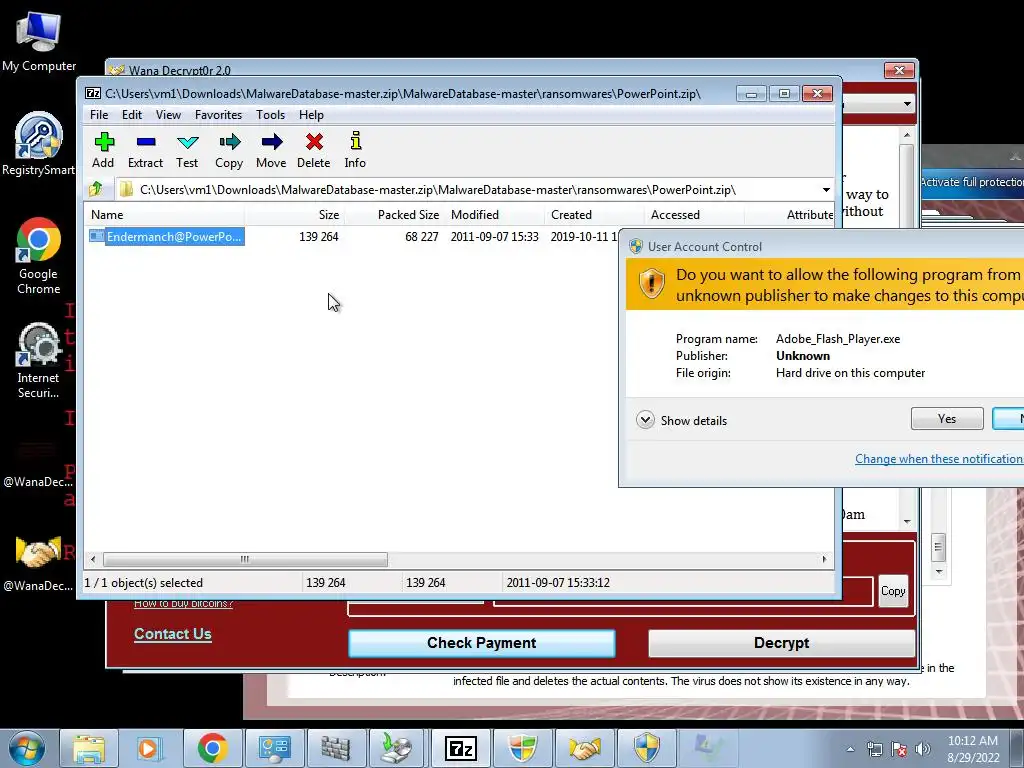Viewport: 1024px width, 768px height.
Task: Open Google Chrome desktop shortcut
Action: [x=39, y=256]
